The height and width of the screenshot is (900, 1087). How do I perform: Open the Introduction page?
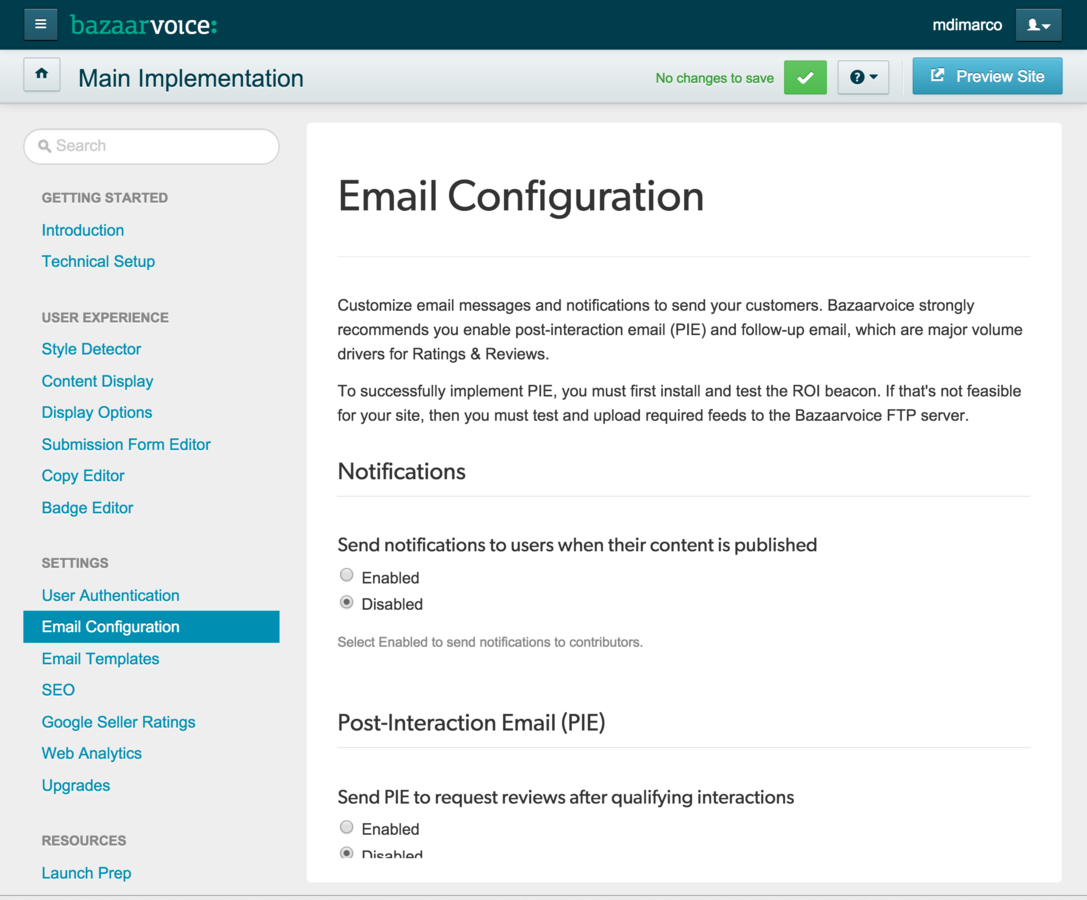82,230
